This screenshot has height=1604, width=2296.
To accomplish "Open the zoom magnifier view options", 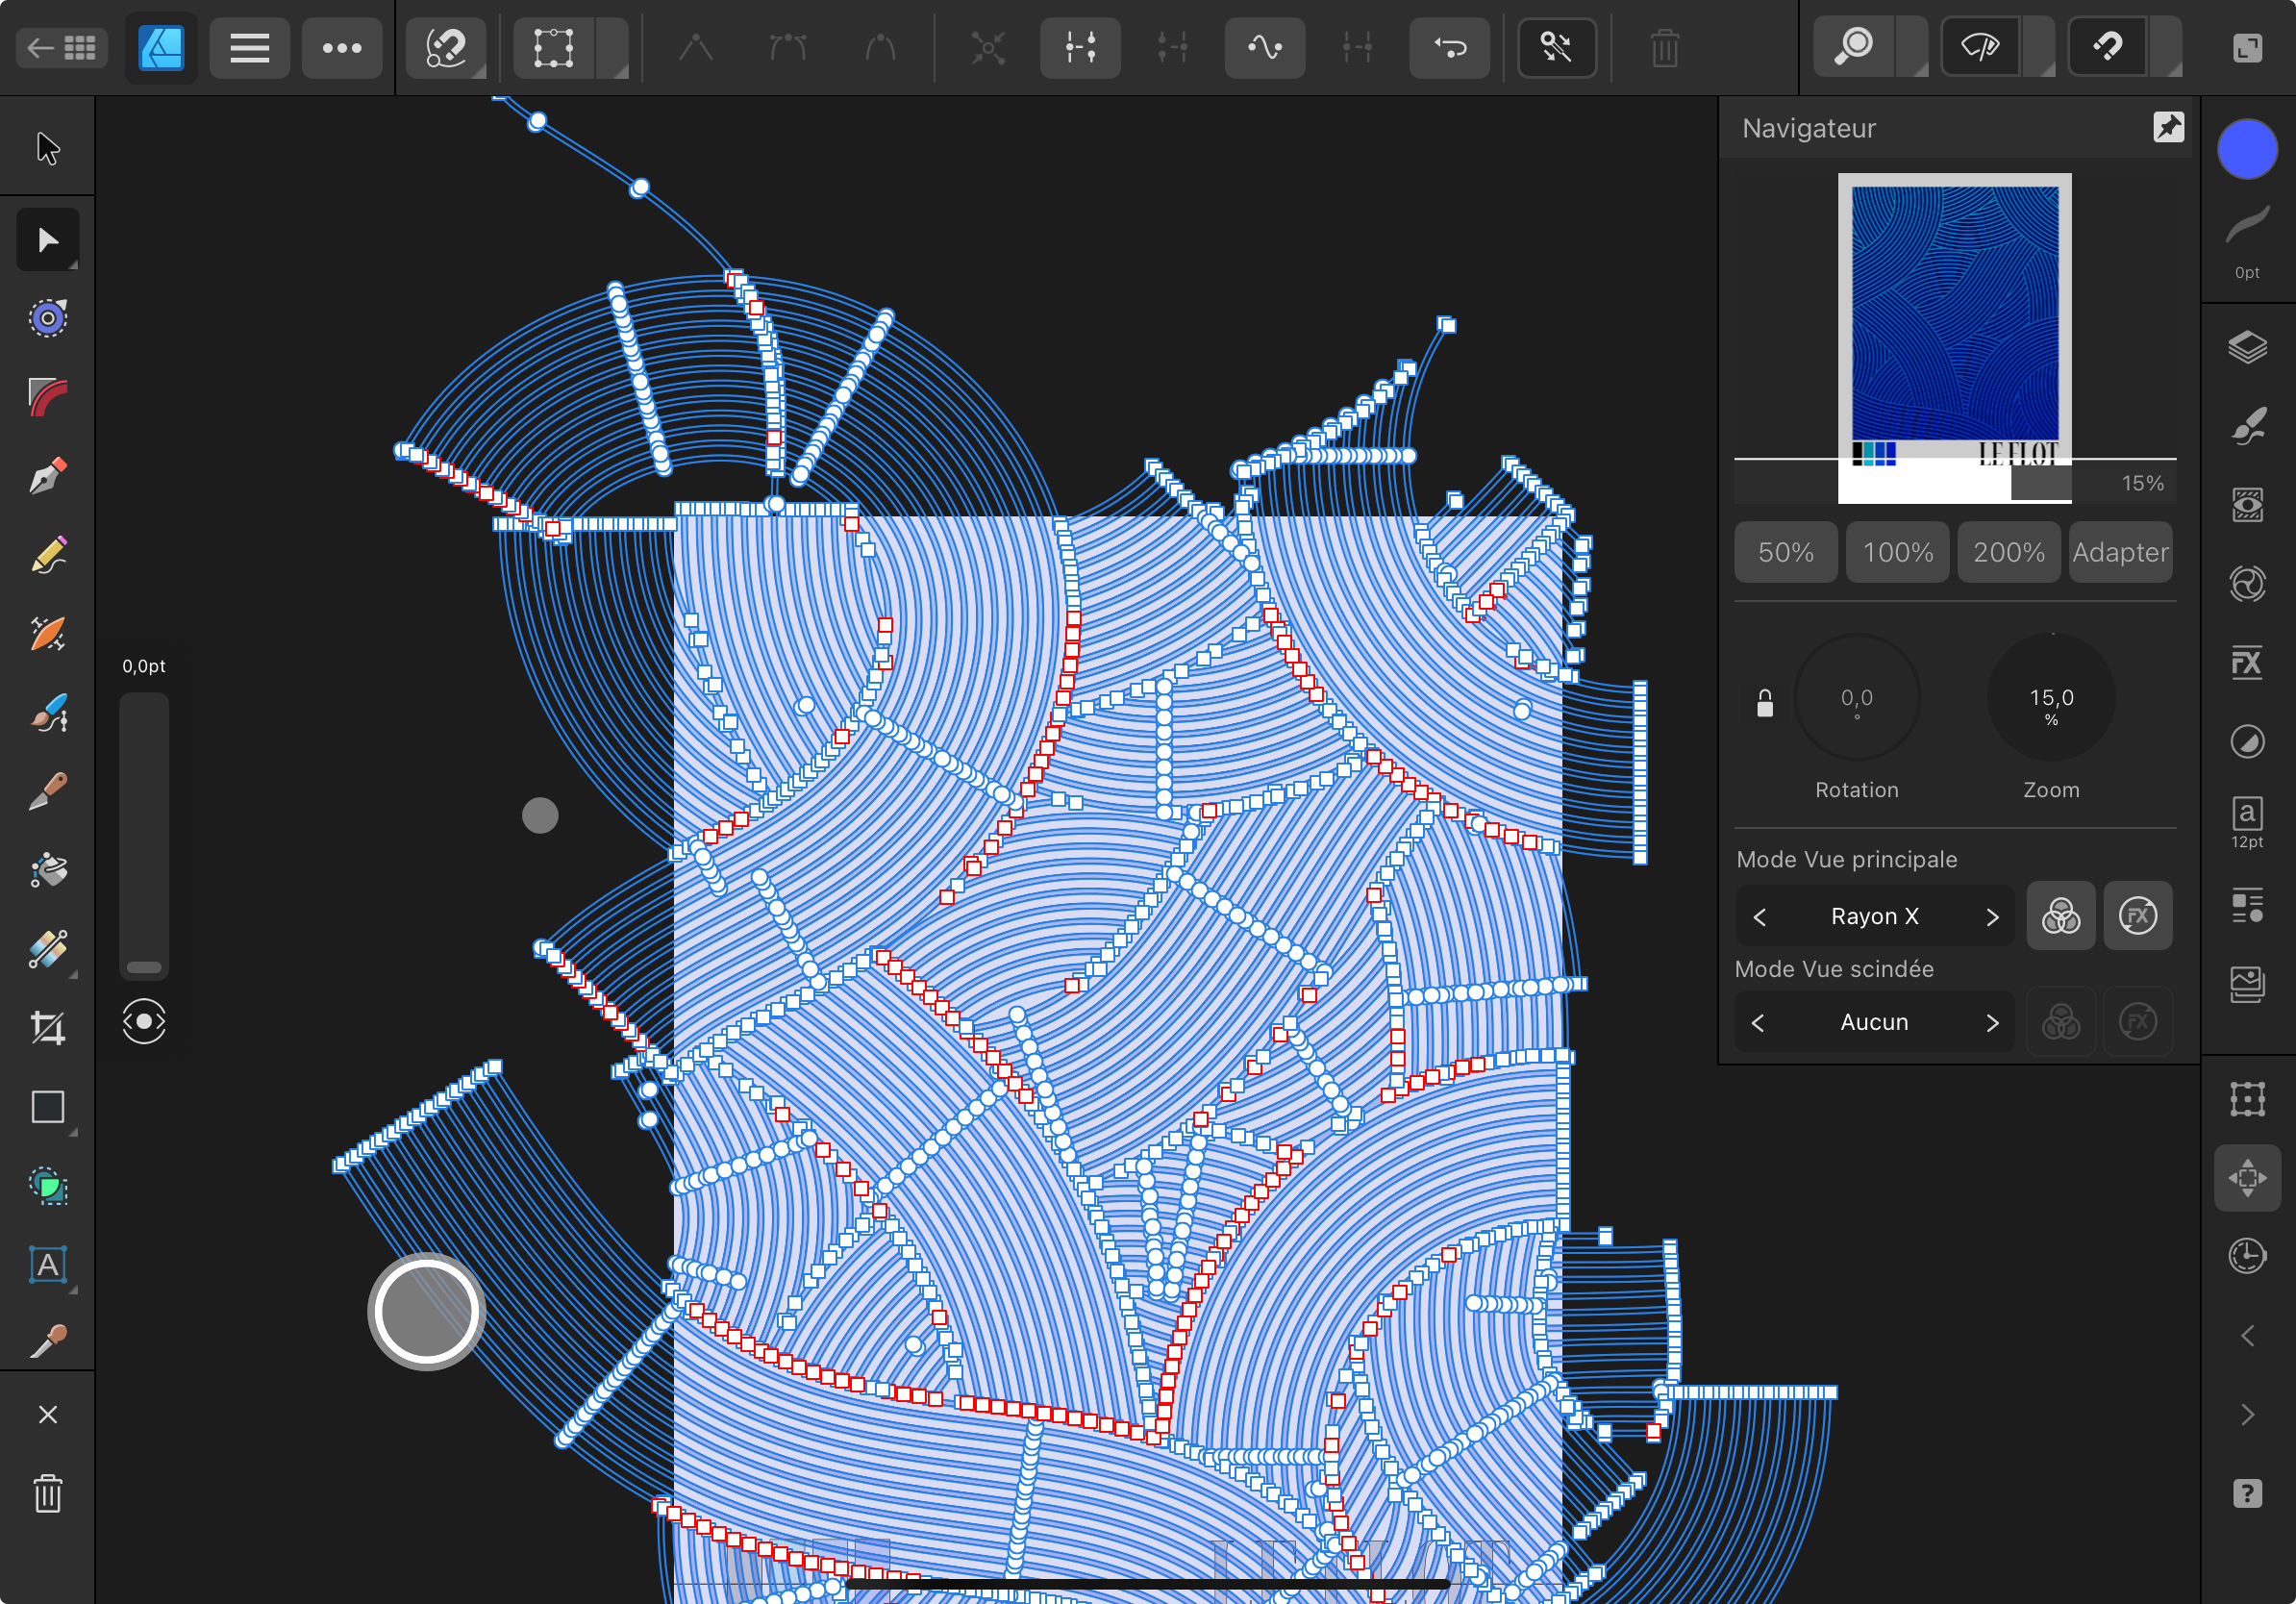I will click(1855, 47).
